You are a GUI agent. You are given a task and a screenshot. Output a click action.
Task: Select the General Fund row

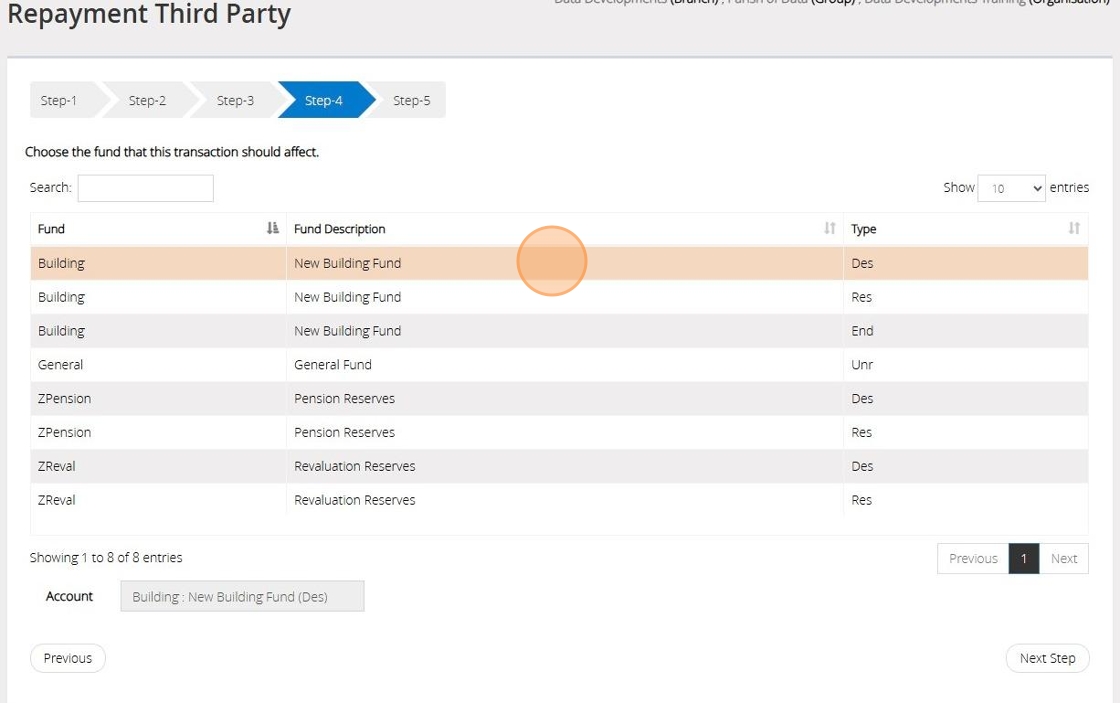click(x=333, y=365)
